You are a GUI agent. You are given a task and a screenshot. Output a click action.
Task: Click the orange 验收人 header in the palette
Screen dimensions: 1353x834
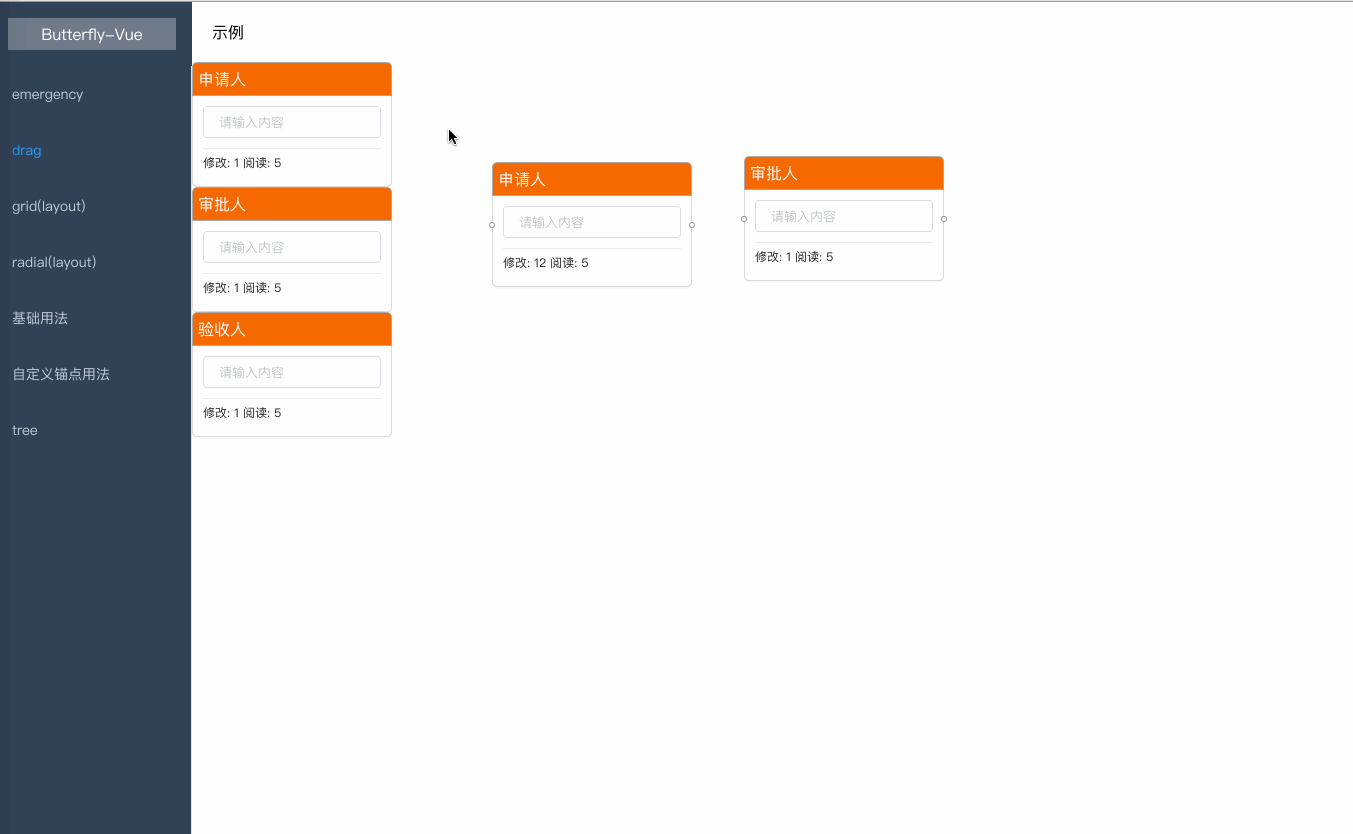[x=291, y=329]
